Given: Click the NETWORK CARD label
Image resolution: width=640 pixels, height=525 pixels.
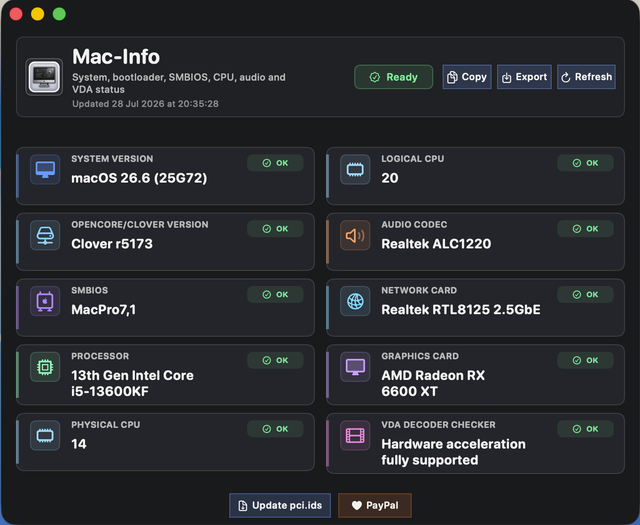Looking at the screenshot, I should tap(419, 290).
